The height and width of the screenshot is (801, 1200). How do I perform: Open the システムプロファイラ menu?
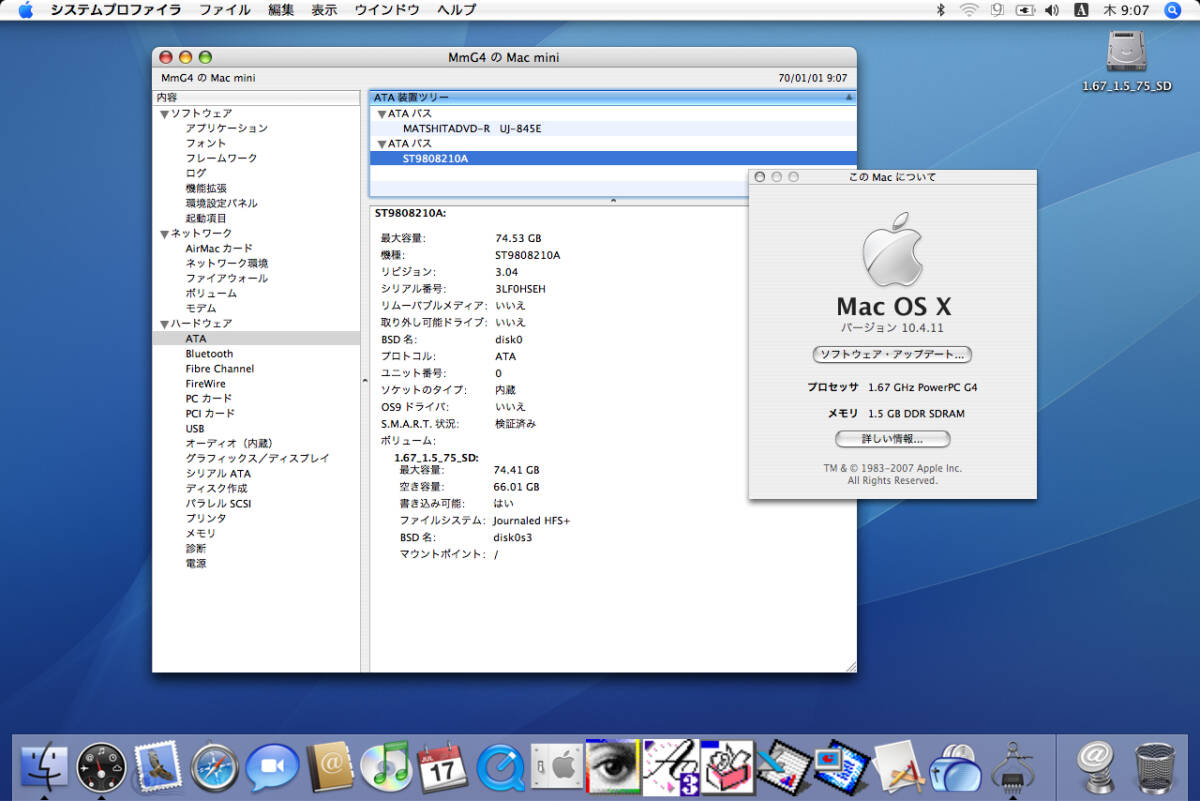click(116, 10)
